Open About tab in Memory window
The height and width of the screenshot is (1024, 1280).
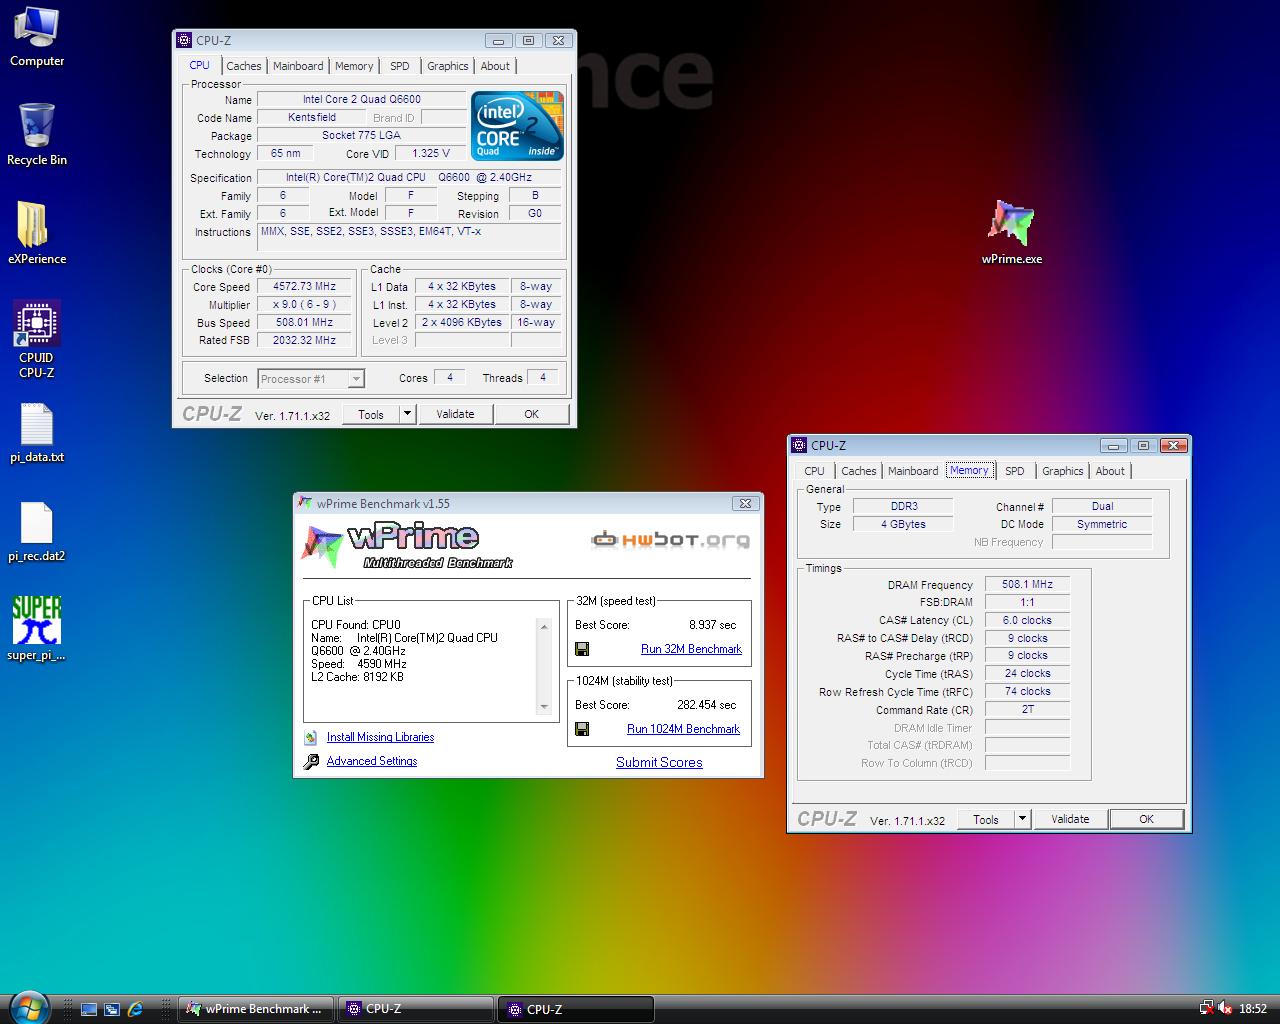click(x=1110, y=471)
